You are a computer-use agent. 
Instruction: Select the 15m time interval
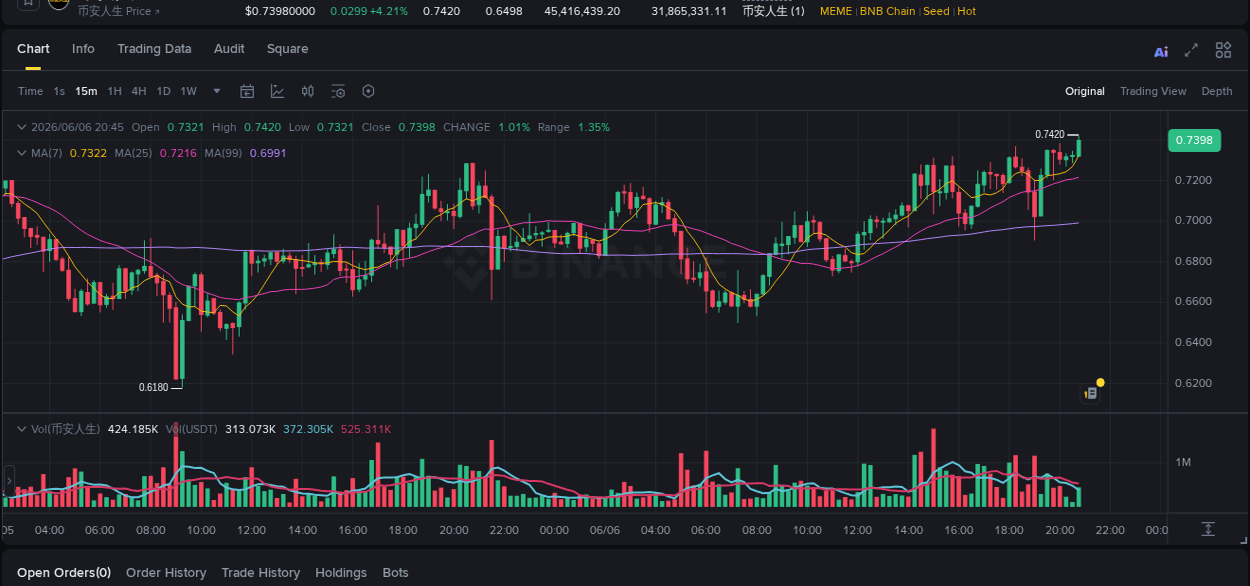(x=86, y=91)
